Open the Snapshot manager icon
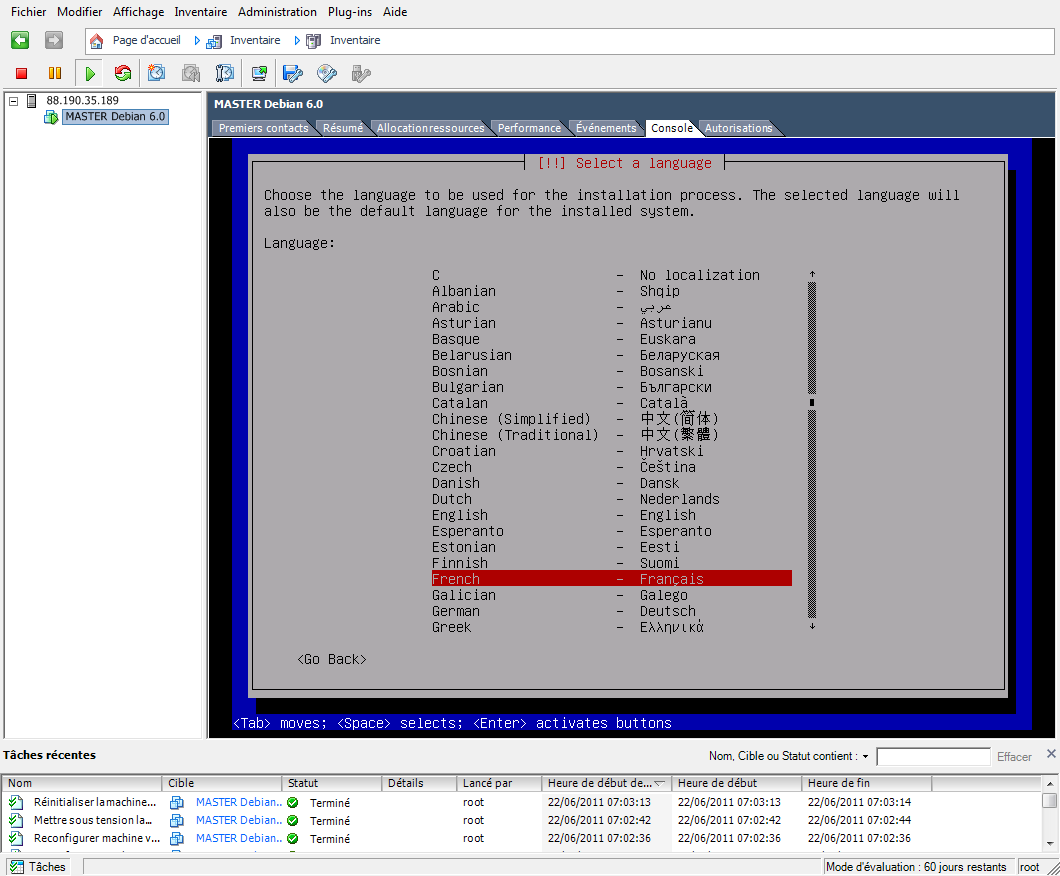Viewport: 1060px width, 876px height. click(x=224, y=73)
